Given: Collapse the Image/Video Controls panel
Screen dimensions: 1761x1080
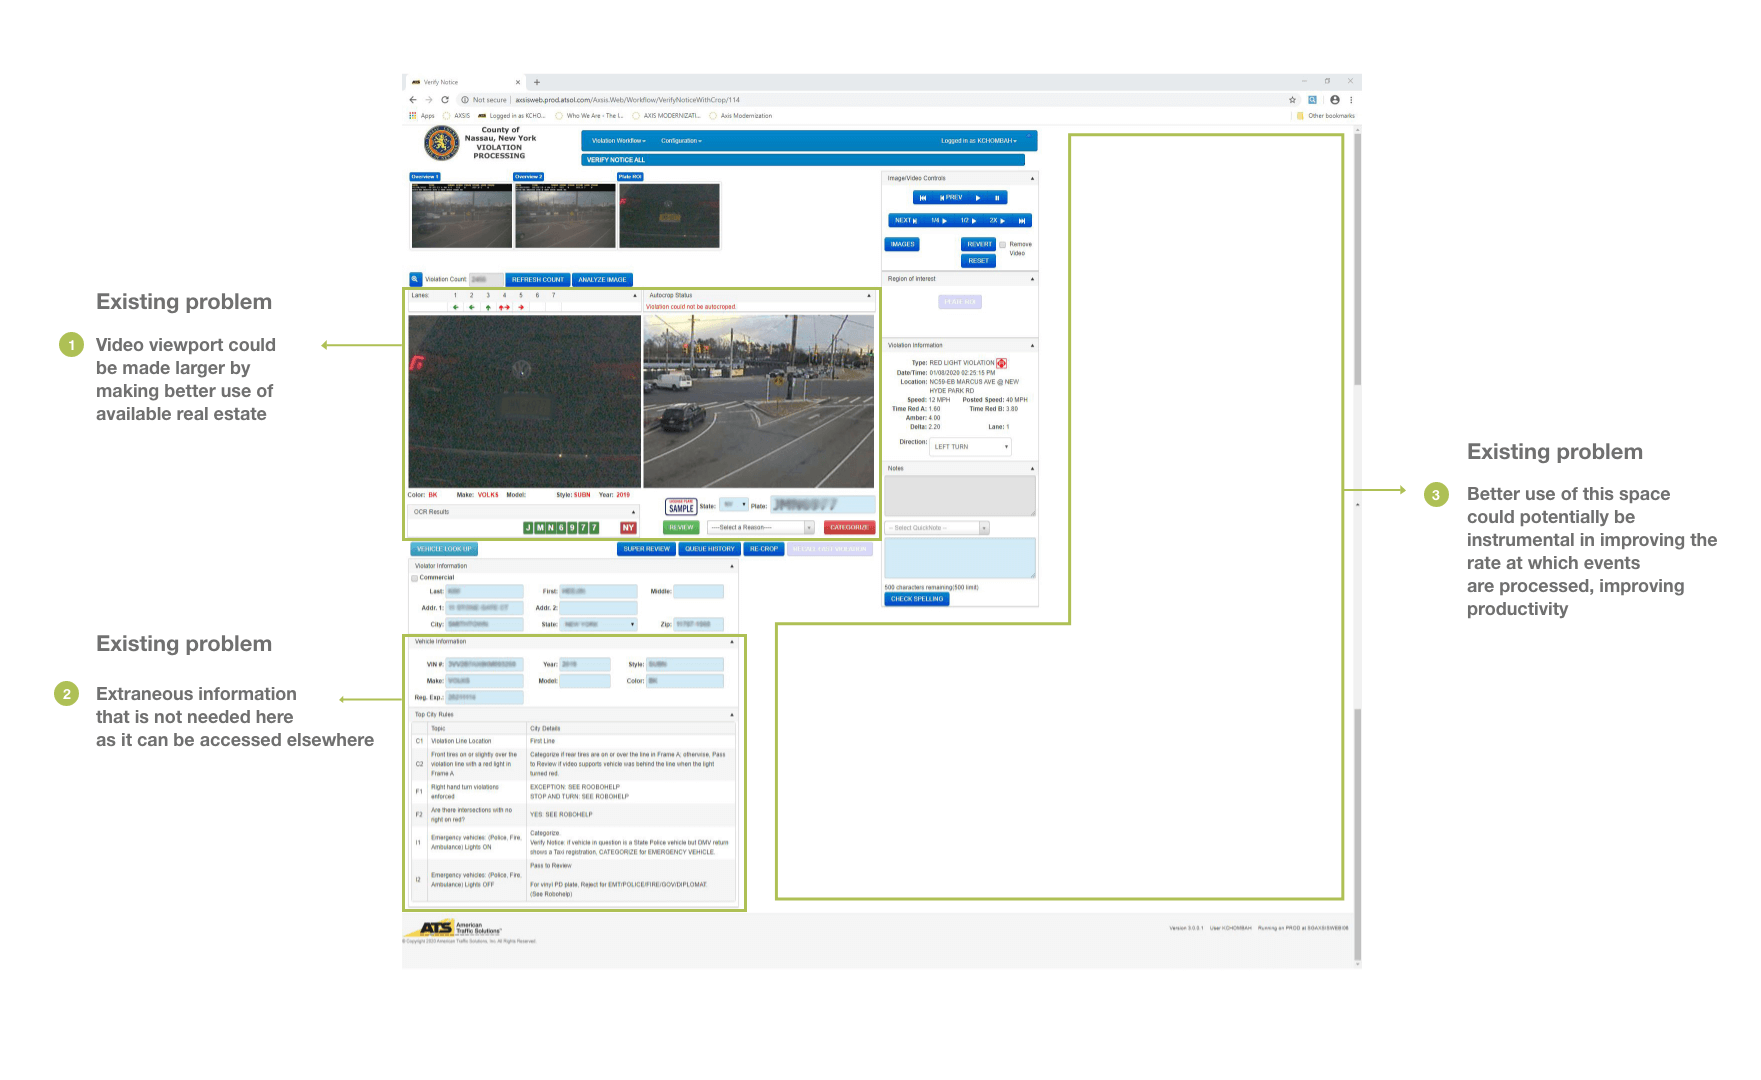Looking at the screenshot, I should click(1032, 179).
